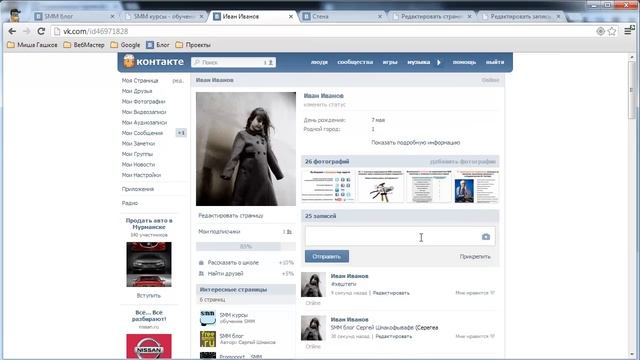Open Мои Видеозаписи in sidebar

pyautogui.click(x=144, y=112)
